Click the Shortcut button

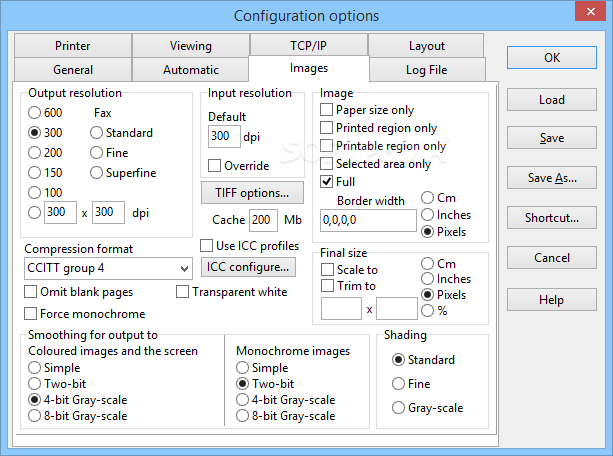[x=552, y=218]
